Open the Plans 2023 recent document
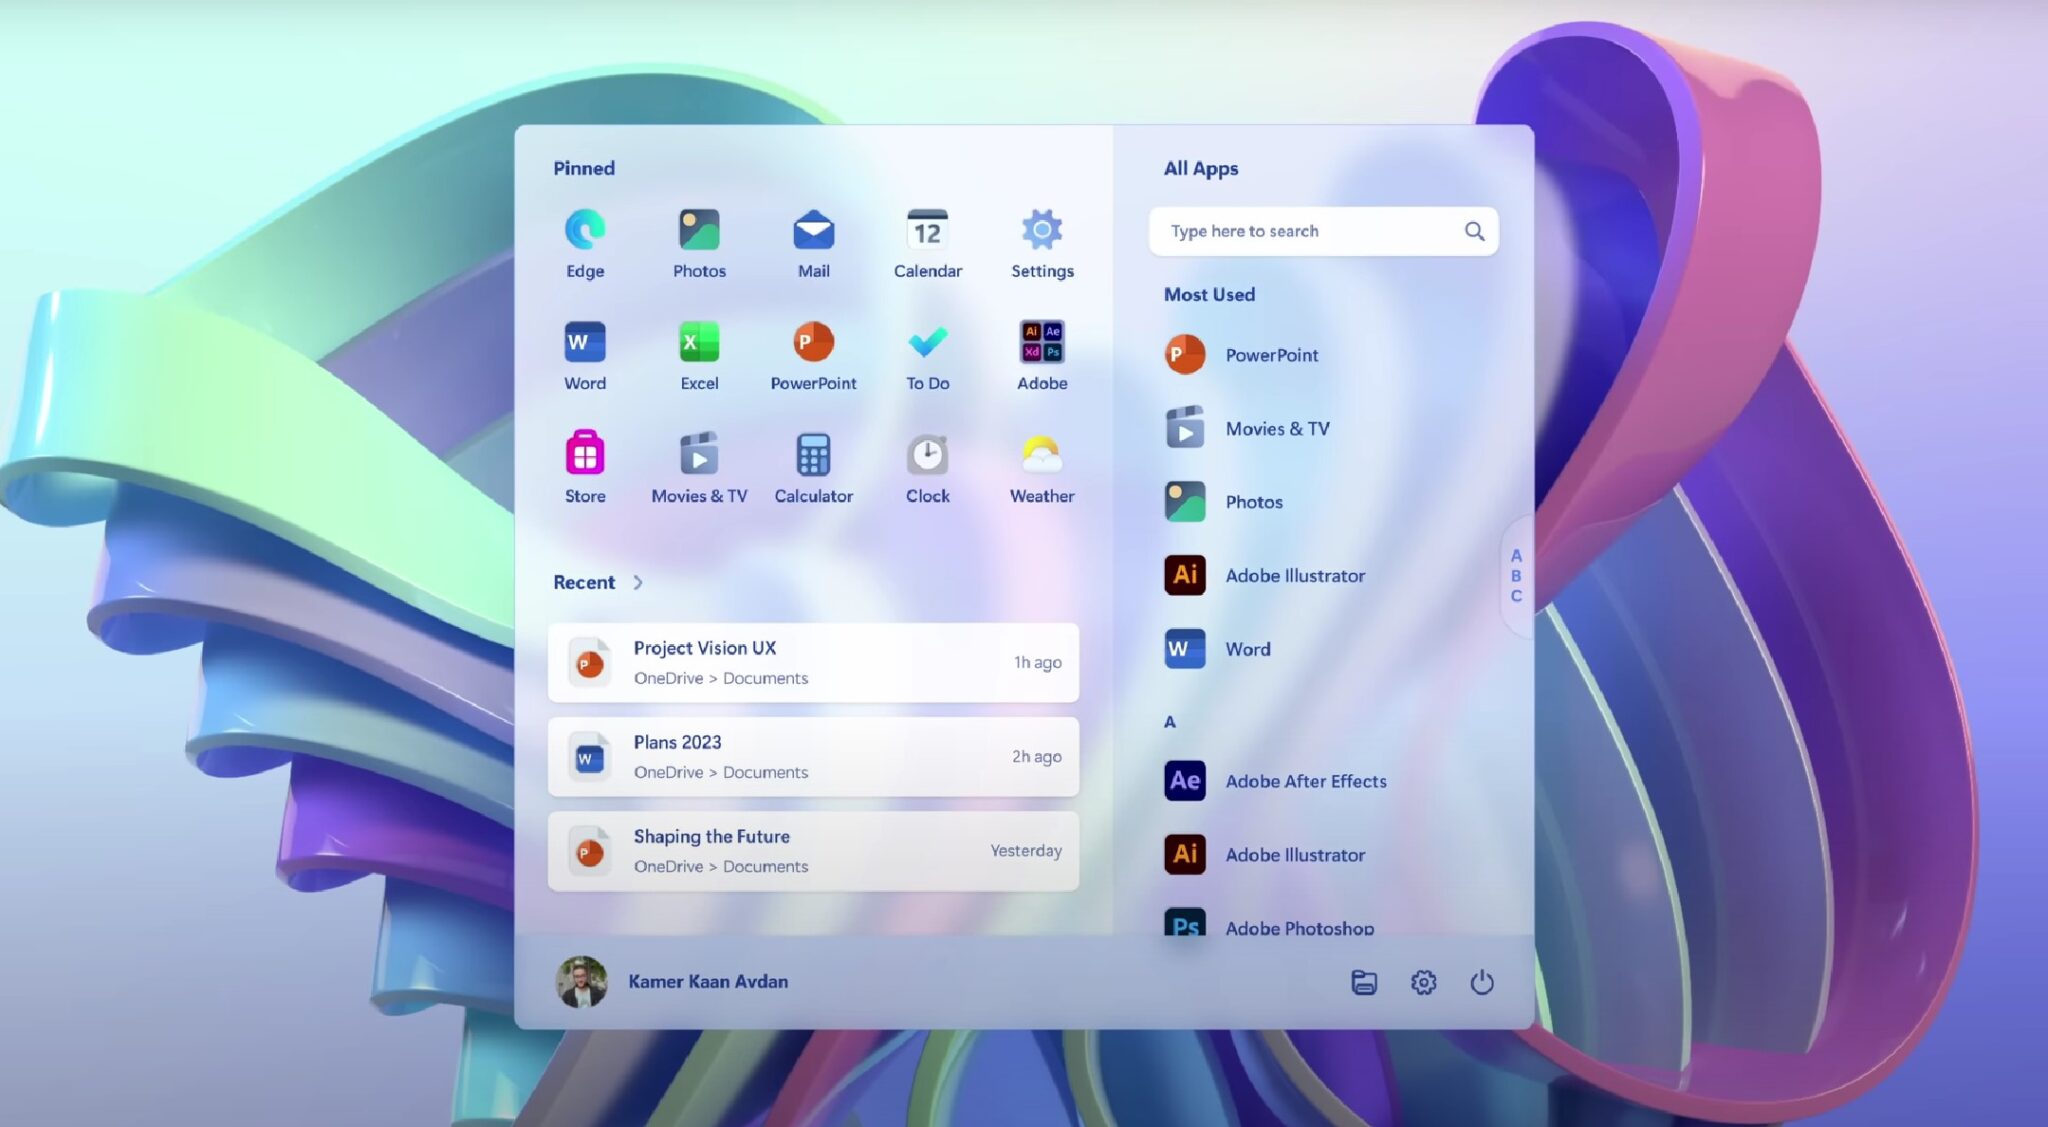This screenshot has width=2048, height=1127. 813,756
